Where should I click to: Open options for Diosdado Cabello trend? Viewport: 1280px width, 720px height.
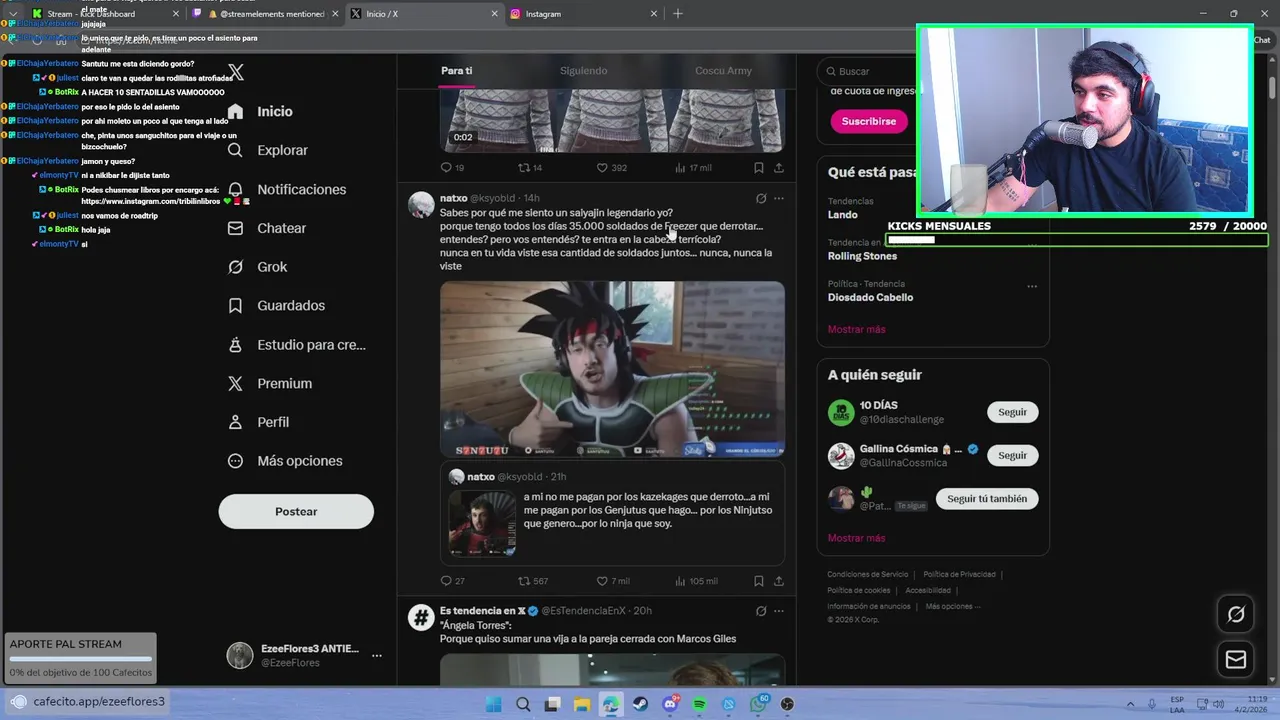(1032, 286)
